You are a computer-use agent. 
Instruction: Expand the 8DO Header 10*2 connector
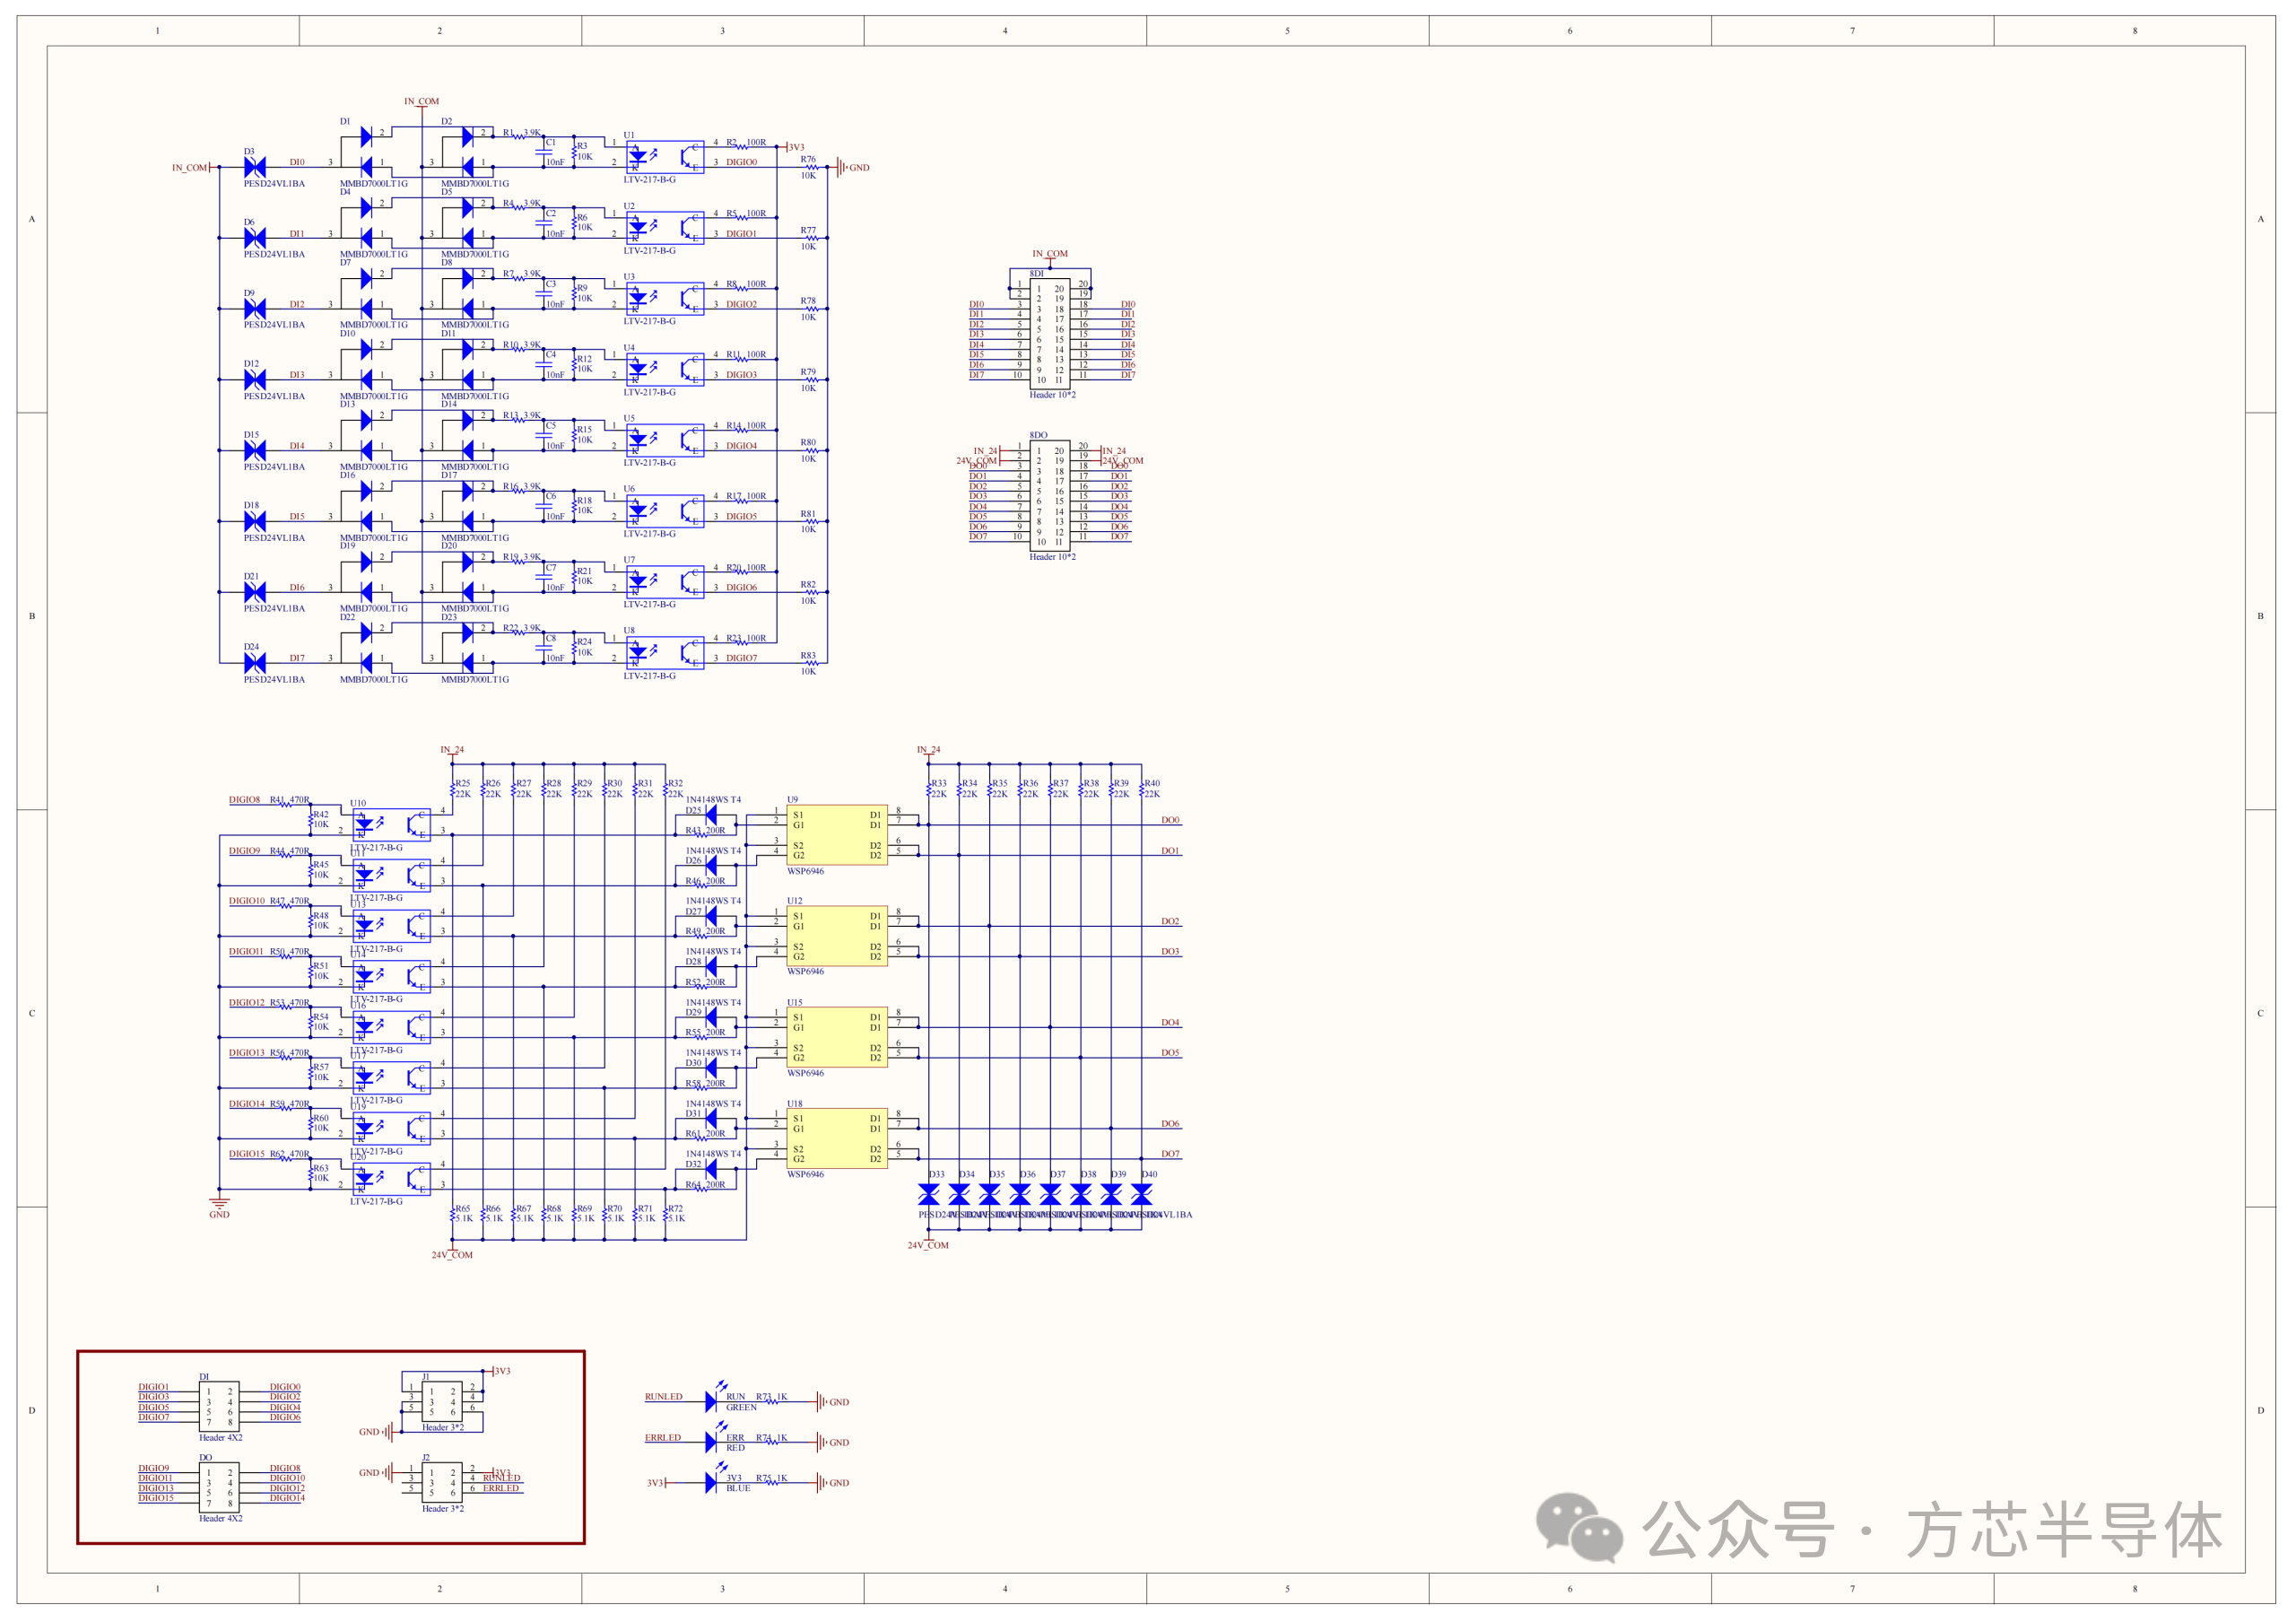[1052, 497]
